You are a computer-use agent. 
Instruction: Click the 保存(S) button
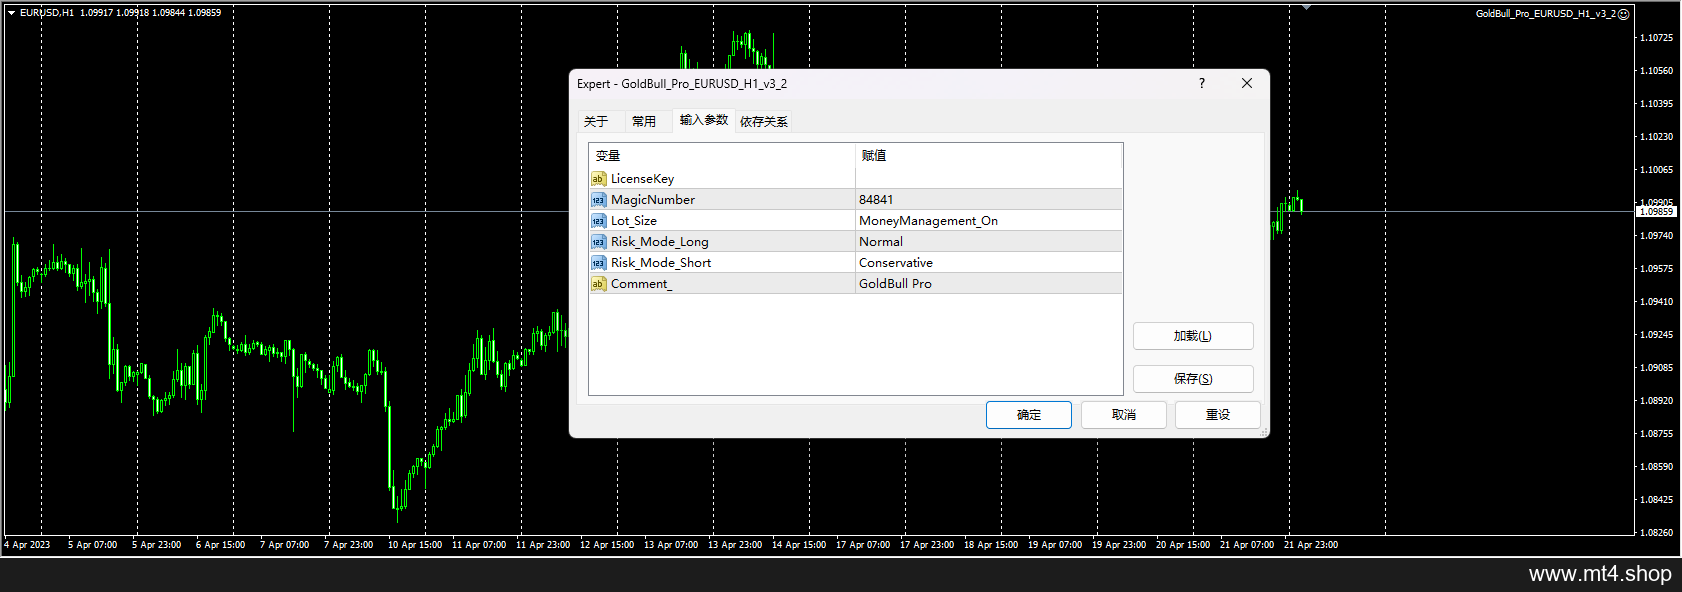[x=1193, y=379]
